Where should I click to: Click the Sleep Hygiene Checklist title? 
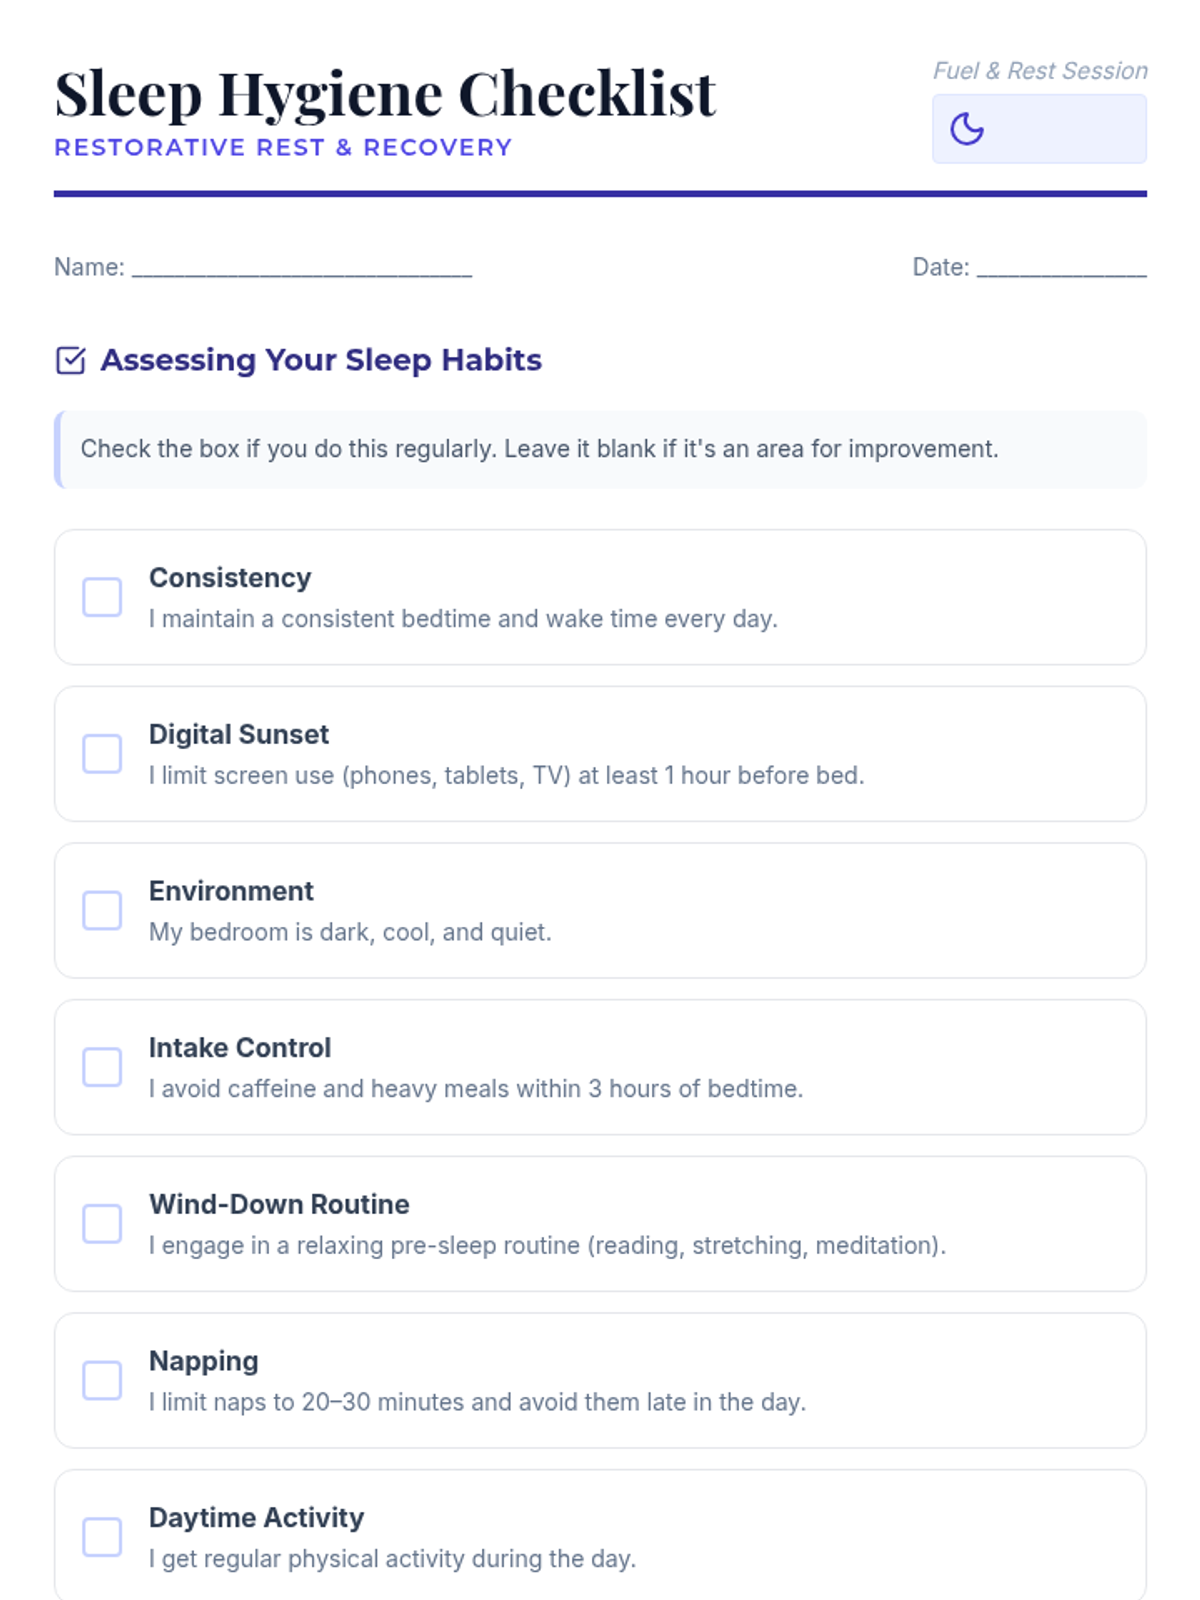[x=385, y=95]
